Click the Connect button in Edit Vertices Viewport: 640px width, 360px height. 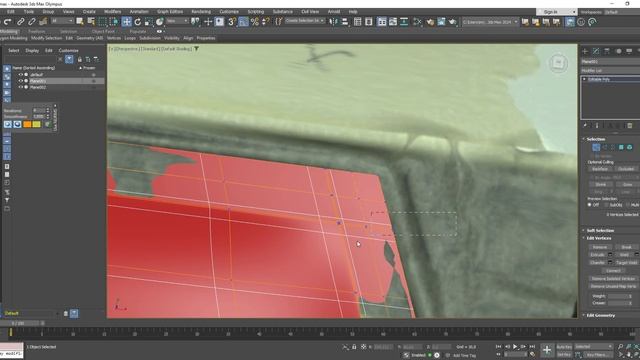pyautogui.click(x=613, y=271)
